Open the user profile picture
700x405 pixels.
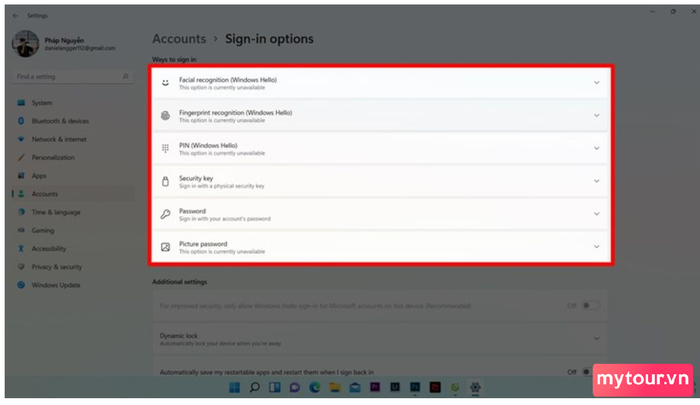25,44
